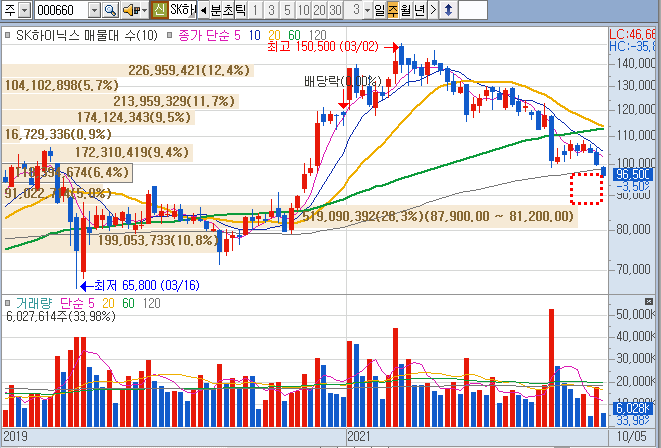Choose interval button 30
Viewport: 661px width, 448px height.
point(335,10)
